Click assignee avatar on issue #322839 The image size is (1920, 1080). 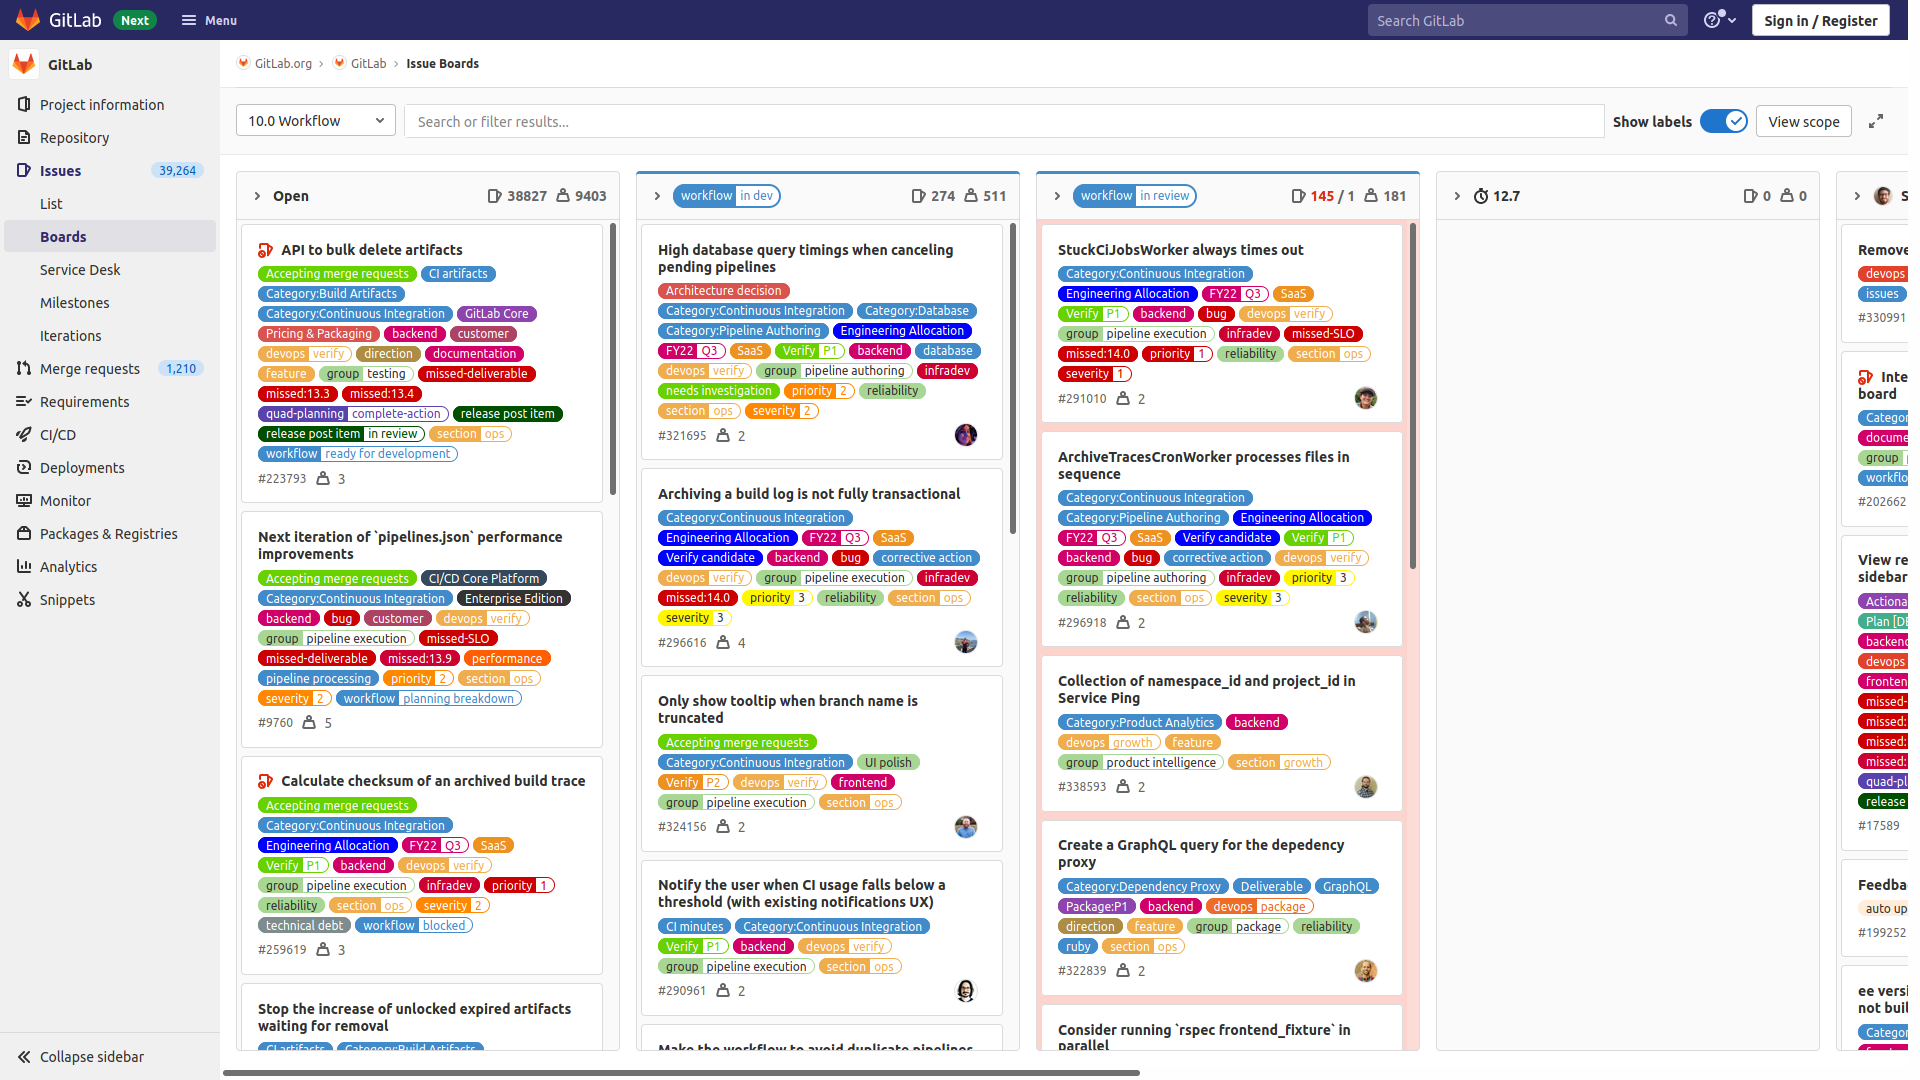click(x=1366, y=971)
